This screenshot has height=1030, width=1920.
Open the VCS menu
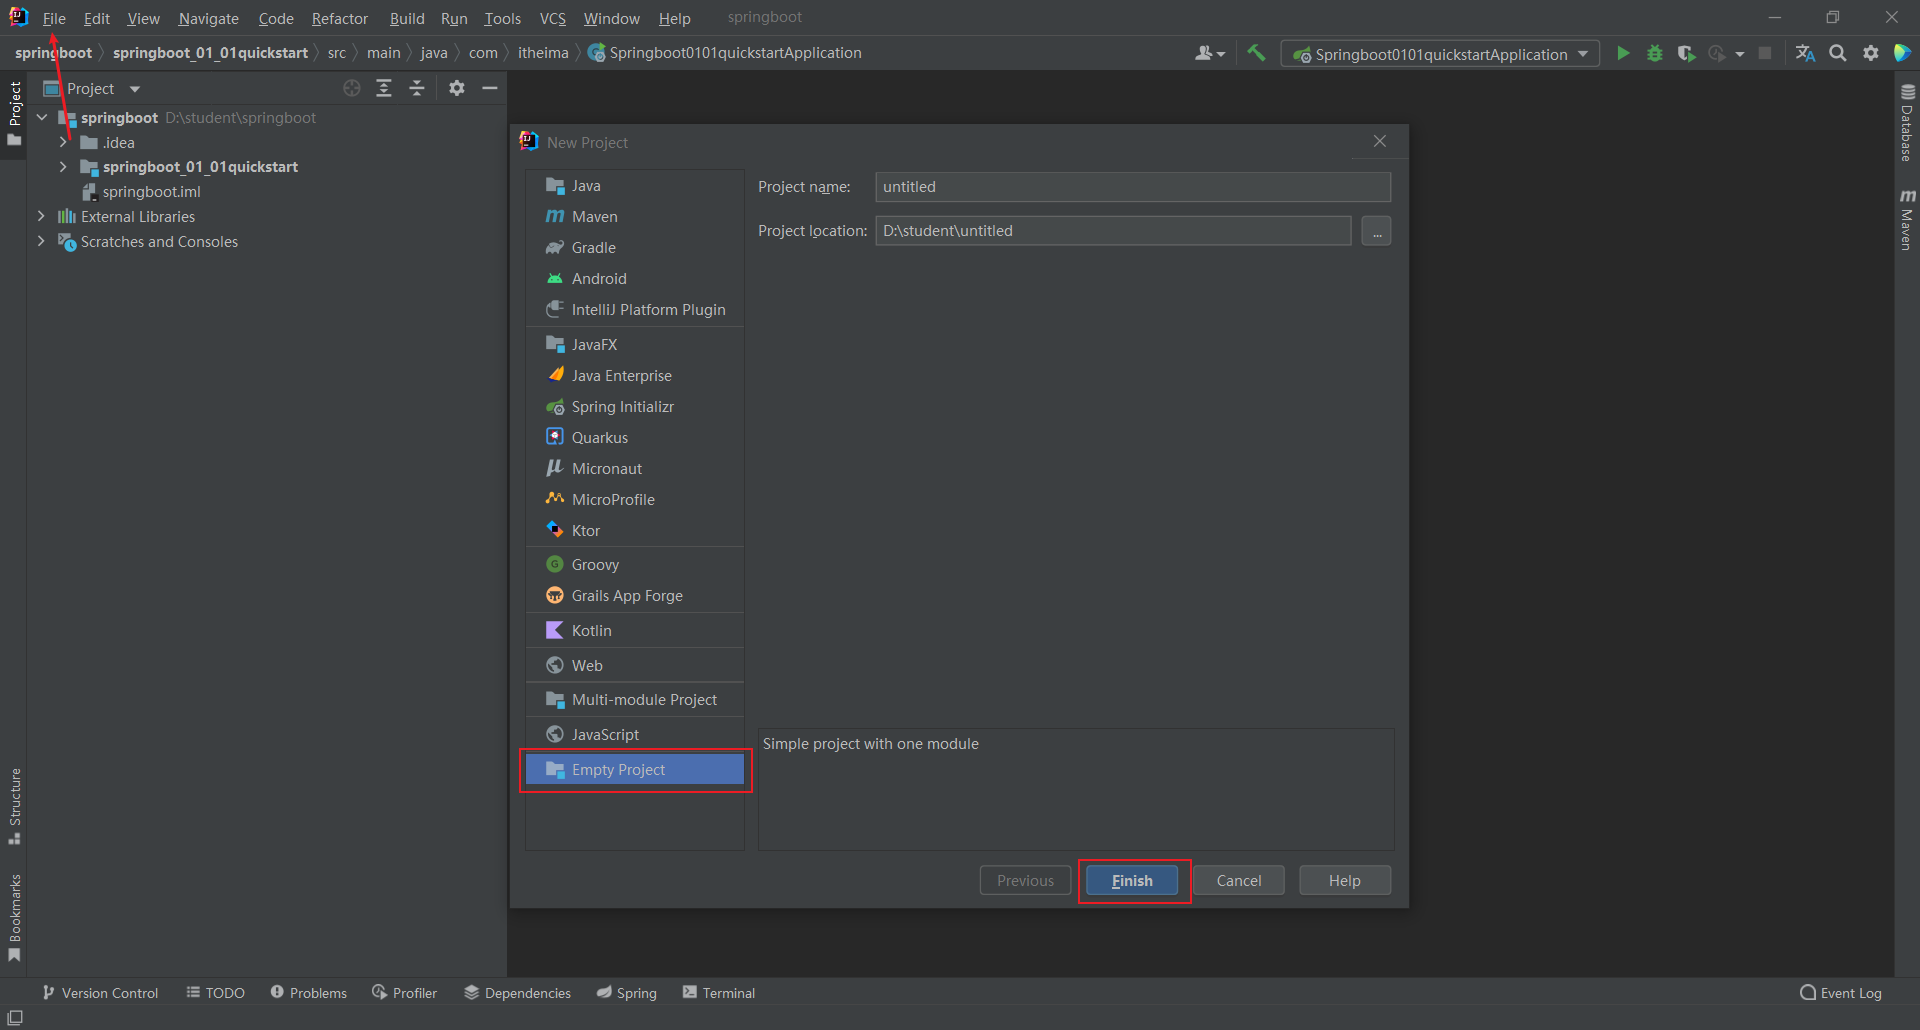pos(552,18)
